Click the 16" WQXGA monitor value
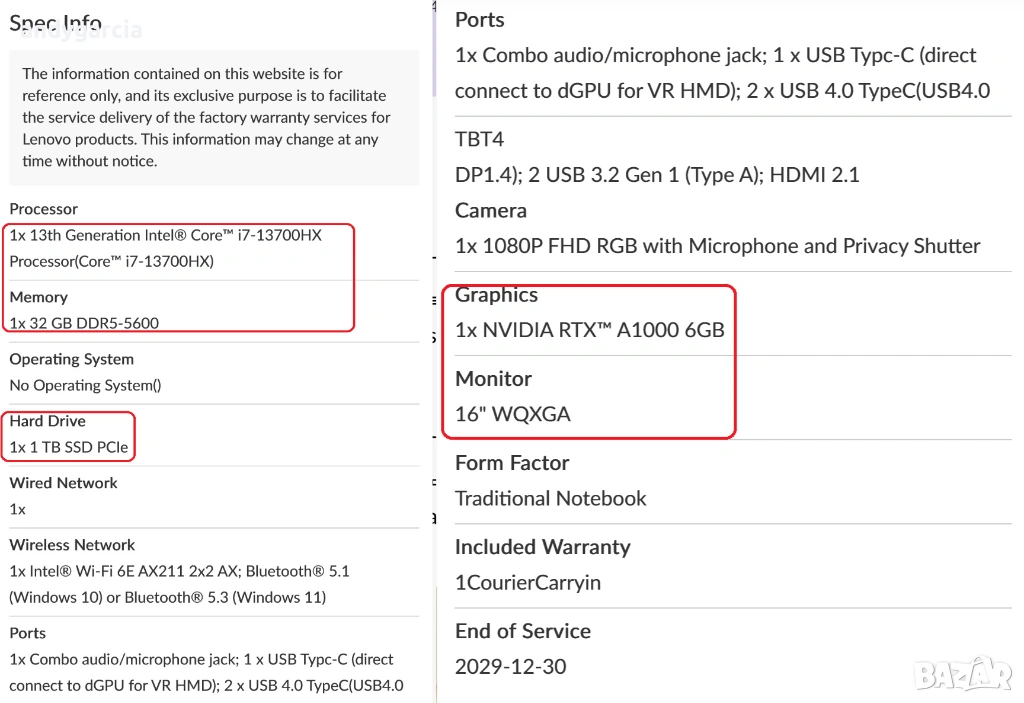The image size is (1024, 703). tap(512, 414)
